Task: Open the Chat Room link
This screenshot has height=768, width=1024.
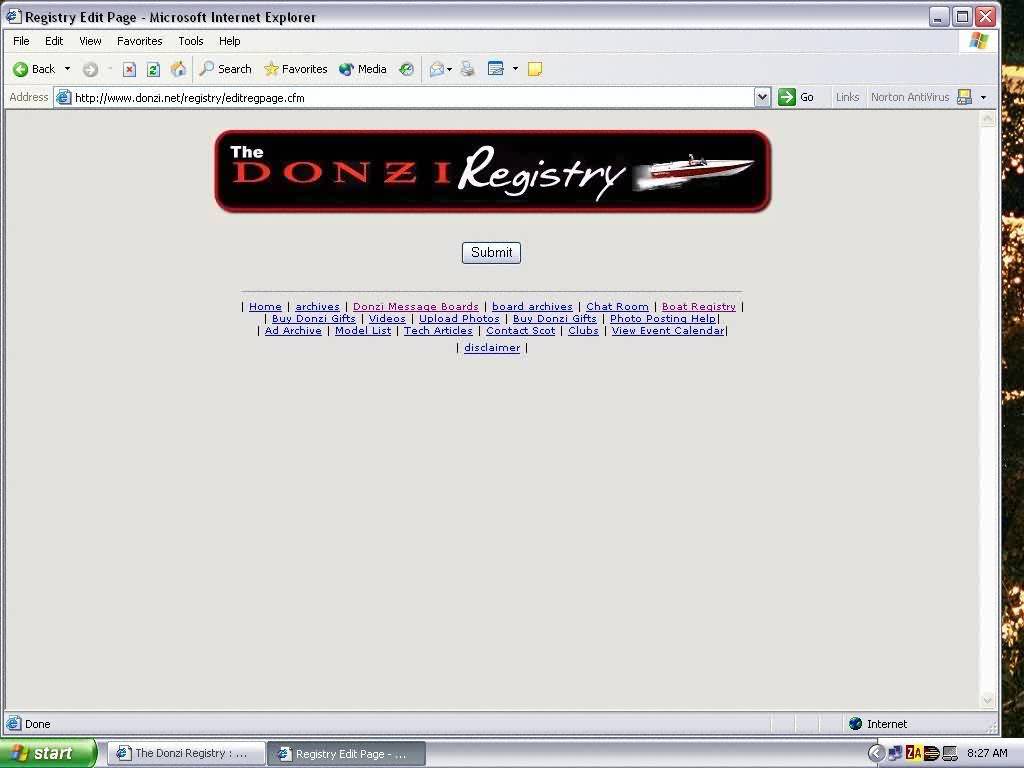Action: 617,306
